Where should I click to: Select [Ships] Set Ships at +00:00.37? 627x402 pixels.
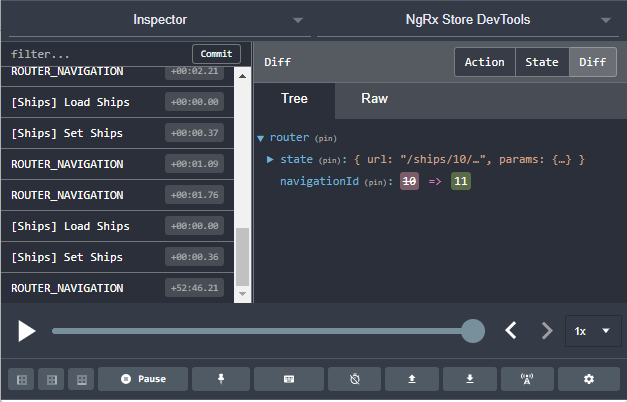tap(118, 133)
